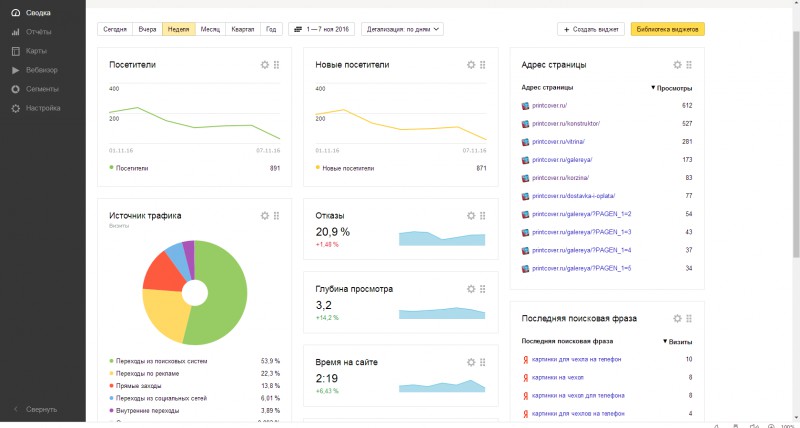Open the Детализация: по дням dropdown
This screenshot has width=800, height=428.
pyautogui.click(x=402, y=29)
